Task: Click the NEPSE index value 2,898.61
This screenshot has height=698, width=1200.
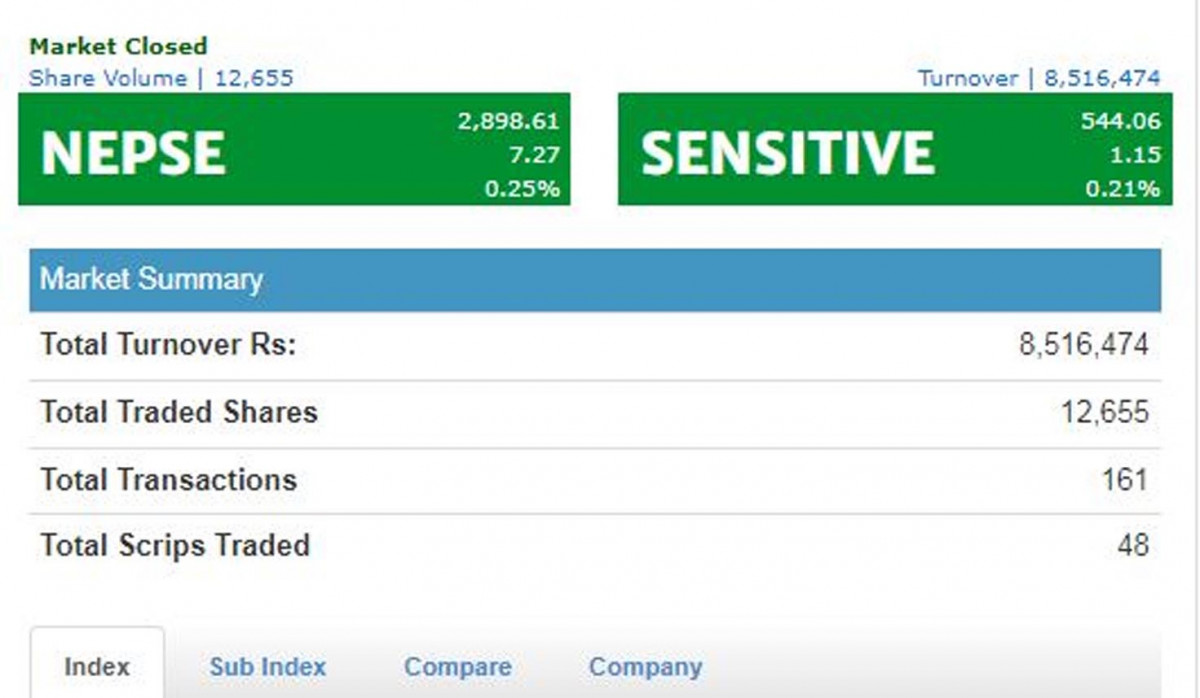Action: point(508,122)
